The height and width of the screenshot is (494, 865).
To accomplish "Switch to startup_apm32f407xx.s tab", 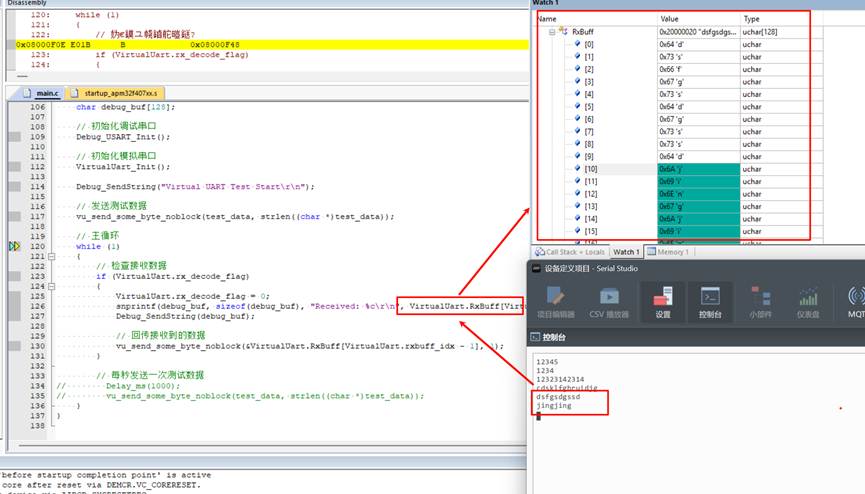I will tap(115, 93).
